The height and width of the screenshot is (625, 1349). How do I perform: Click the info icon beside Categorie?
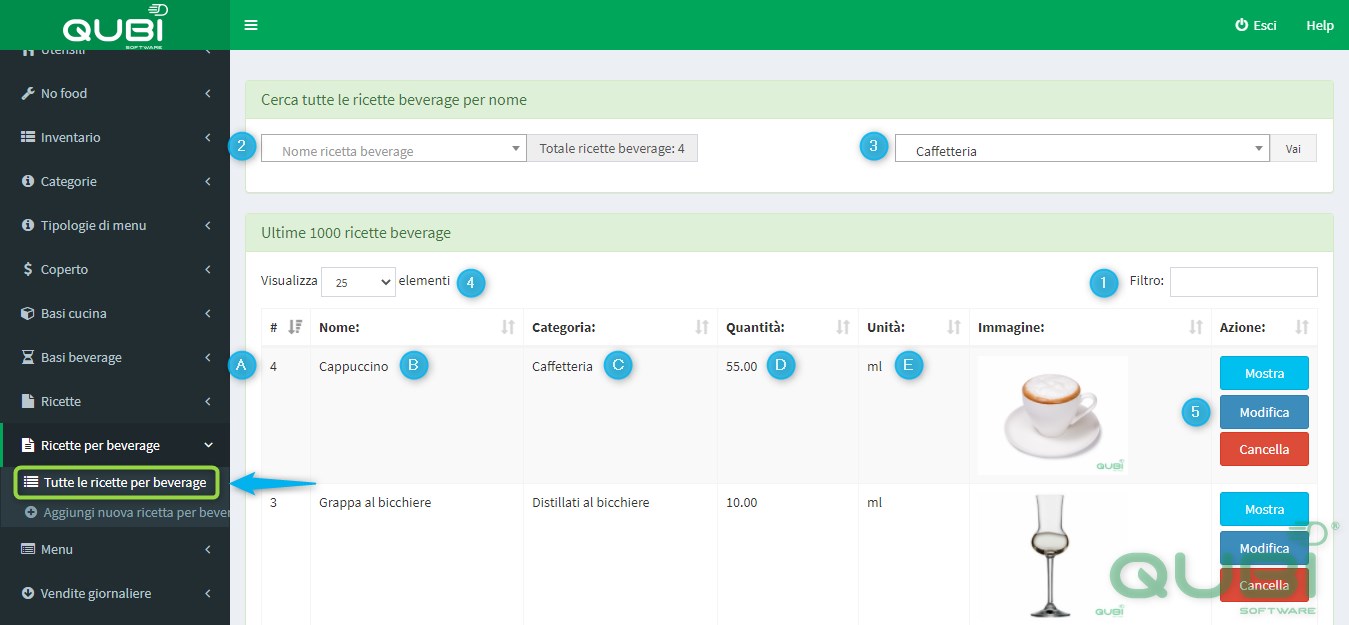pos(28,181)
